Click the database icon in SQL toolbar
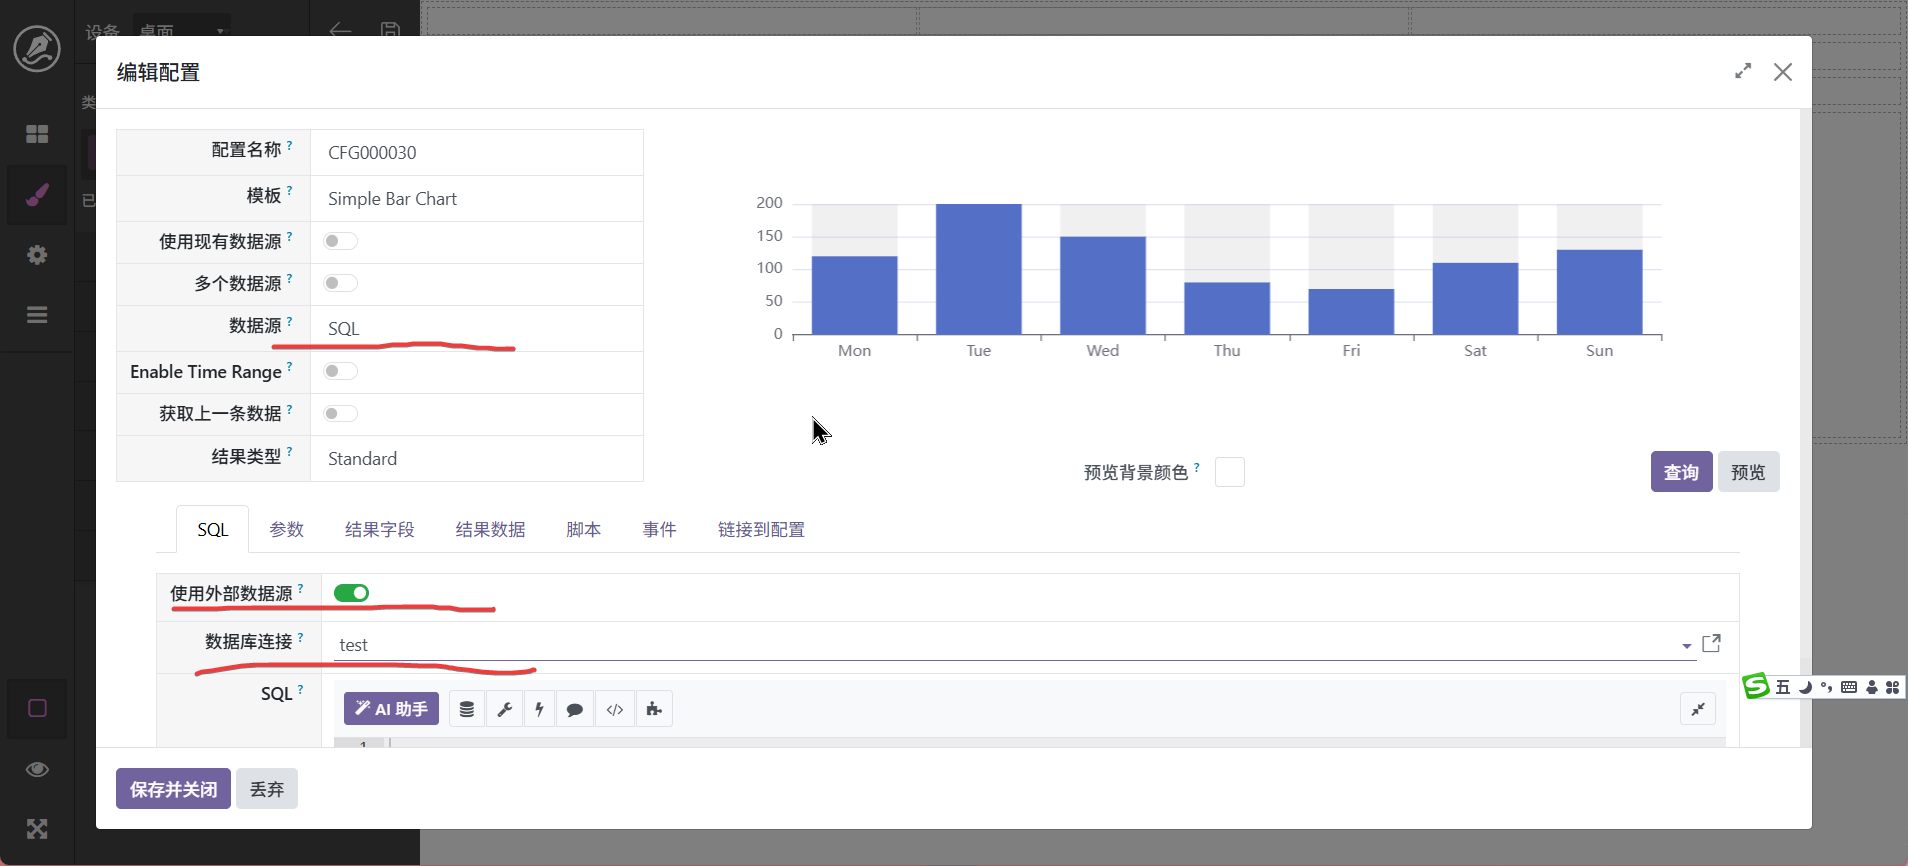 (467, 709)
